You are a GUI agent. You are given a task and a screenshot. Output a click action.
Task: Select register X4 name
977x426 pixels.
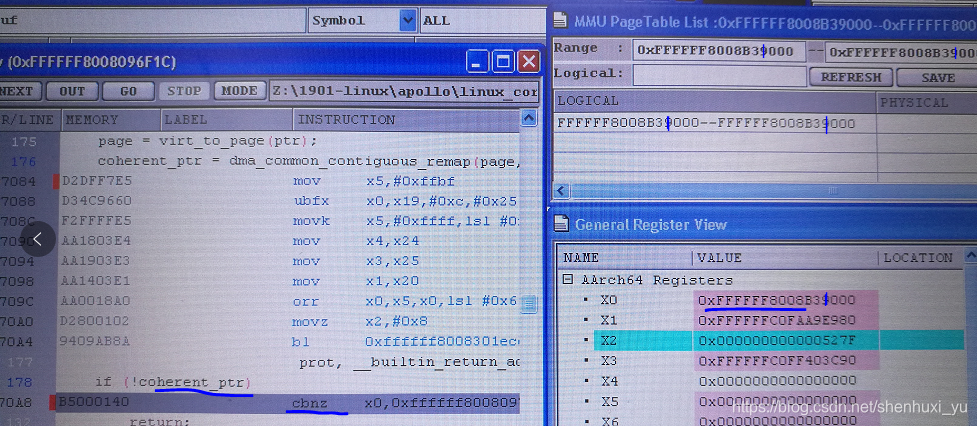coord(608,381)
